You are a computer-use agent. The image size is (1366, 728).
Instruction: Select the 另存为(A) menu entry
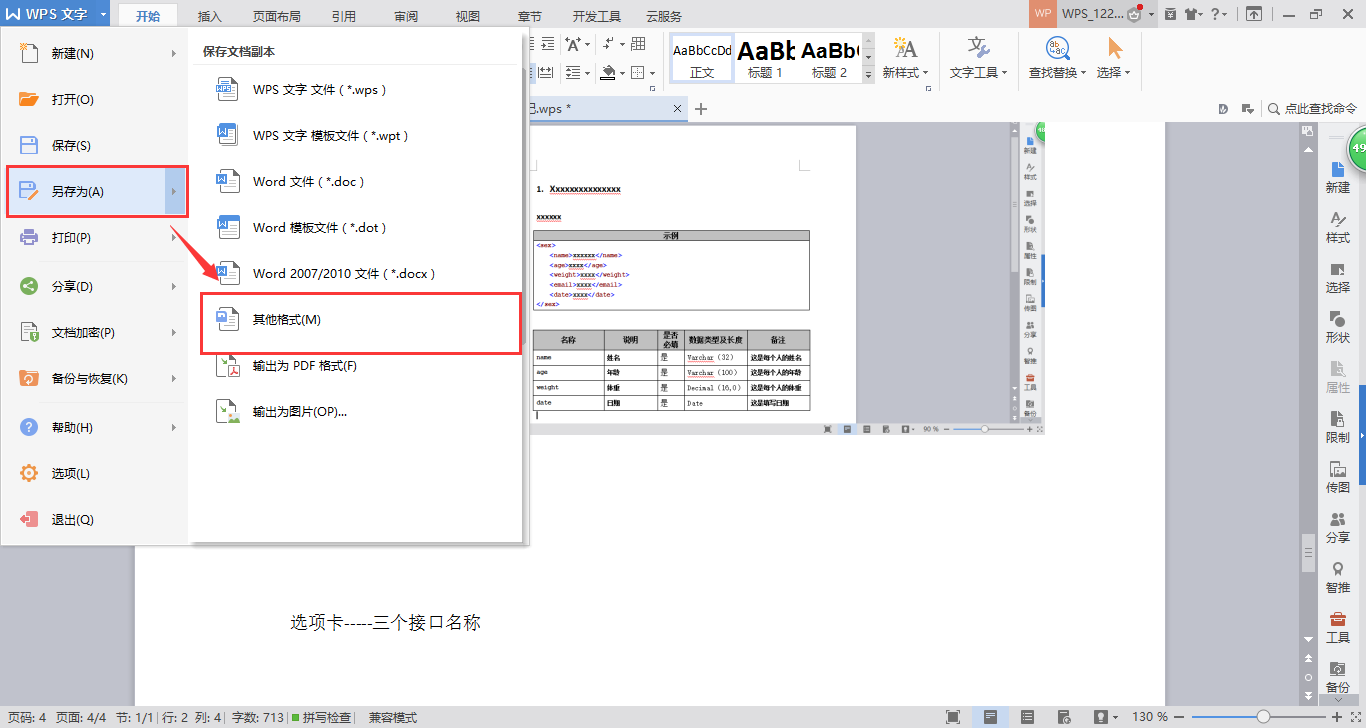tap(97, 192)
